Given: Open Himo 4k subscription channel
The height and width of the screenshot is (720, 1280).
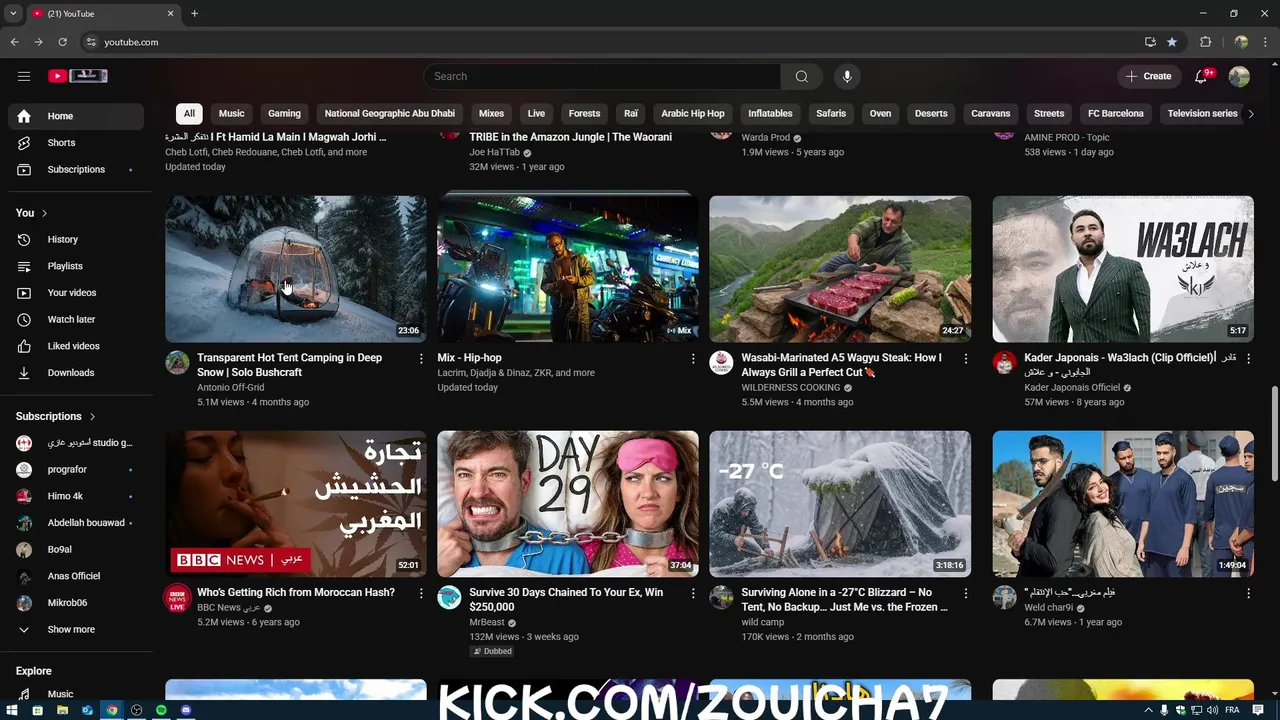Looking at the screenshot, I should tap(76, 496).
